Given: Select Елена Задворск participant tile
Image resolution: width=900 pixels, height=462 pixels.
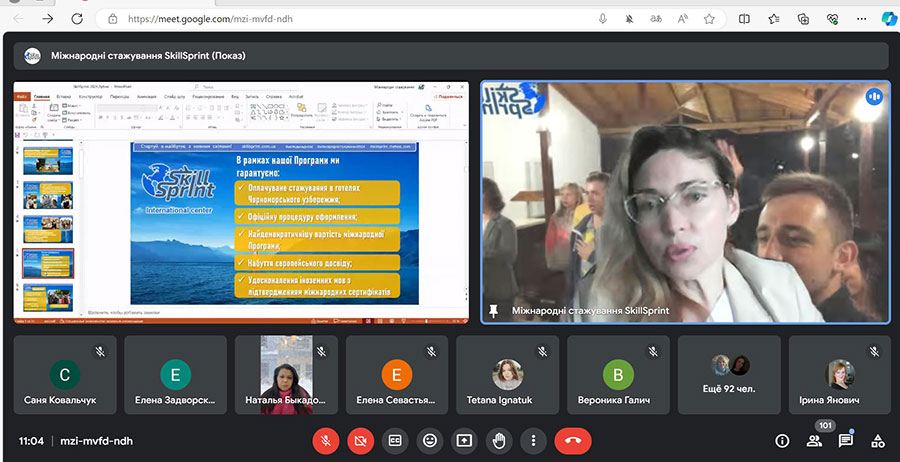Looking at the screenshot, I should (x=176, y=375).
